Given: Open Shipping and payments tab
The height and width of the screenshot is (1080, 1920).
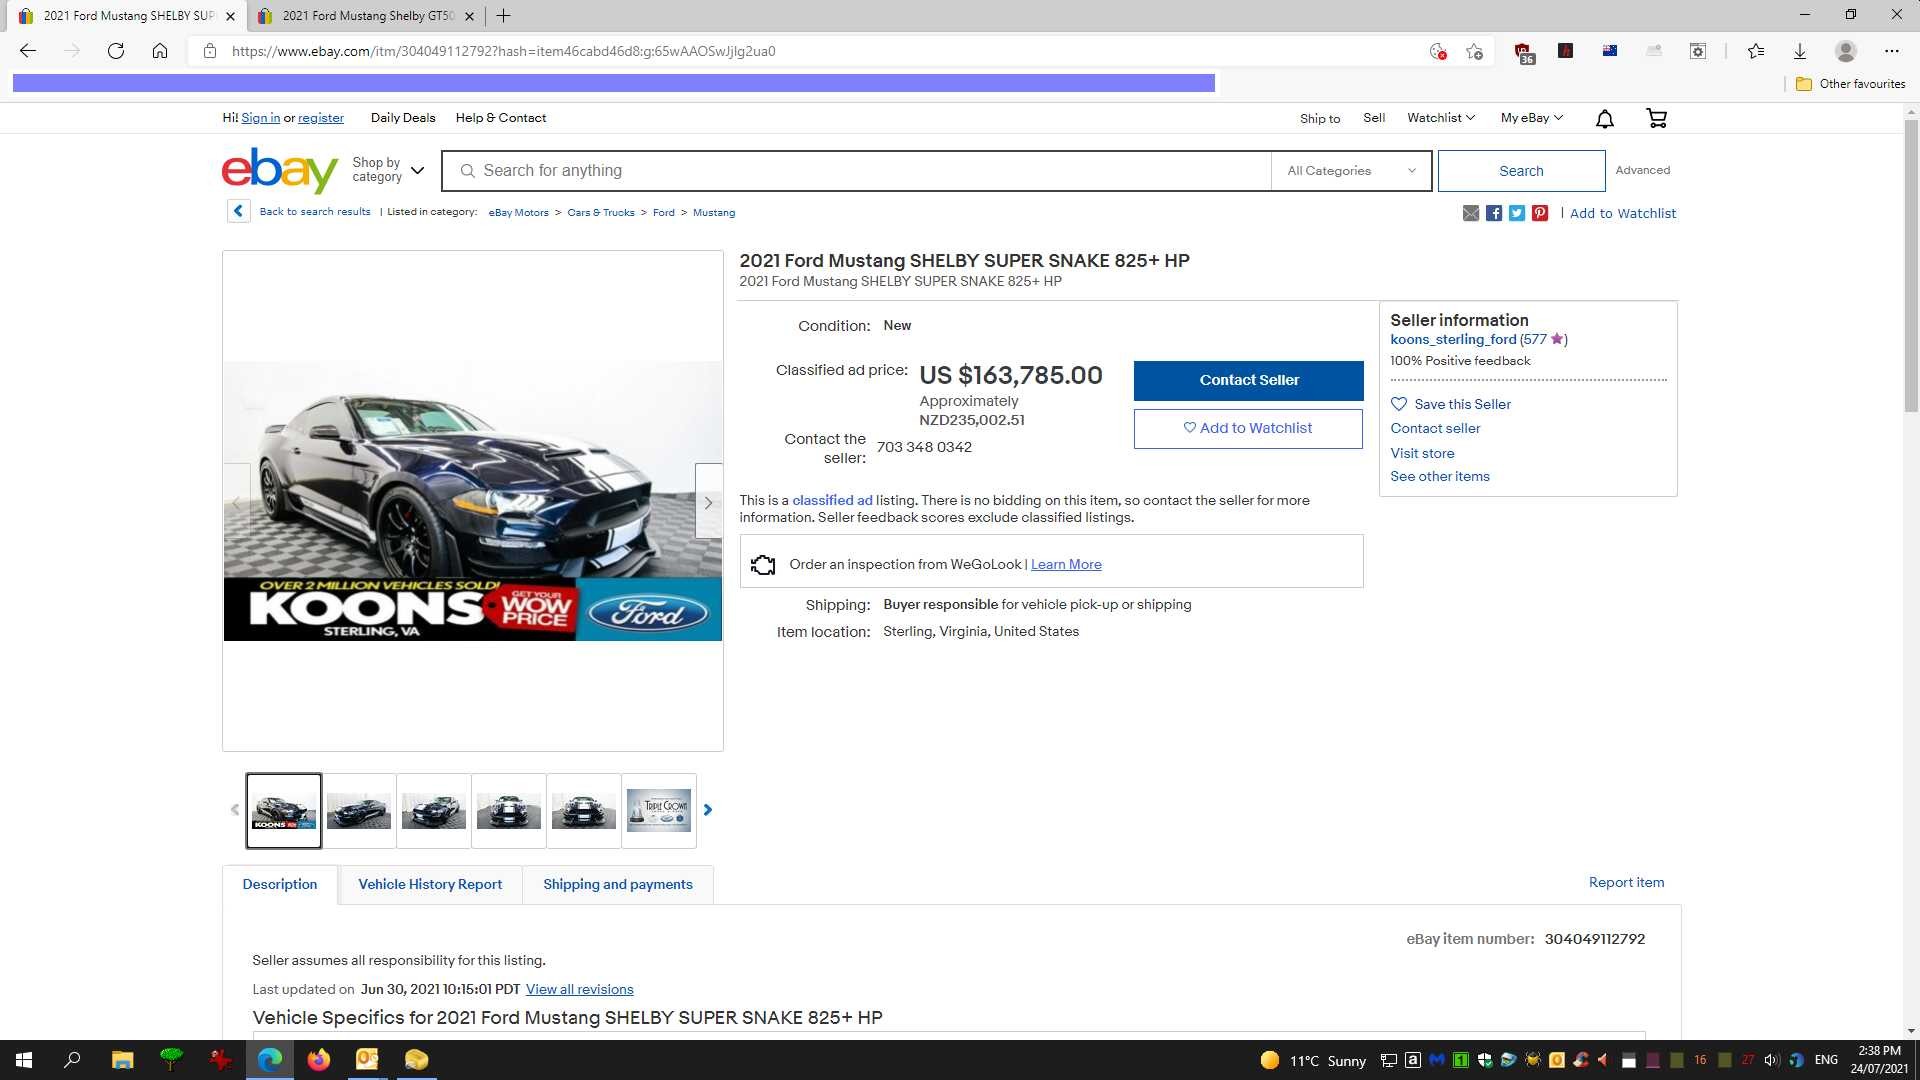Looking at the screenshot, I should tap(618, 884).
